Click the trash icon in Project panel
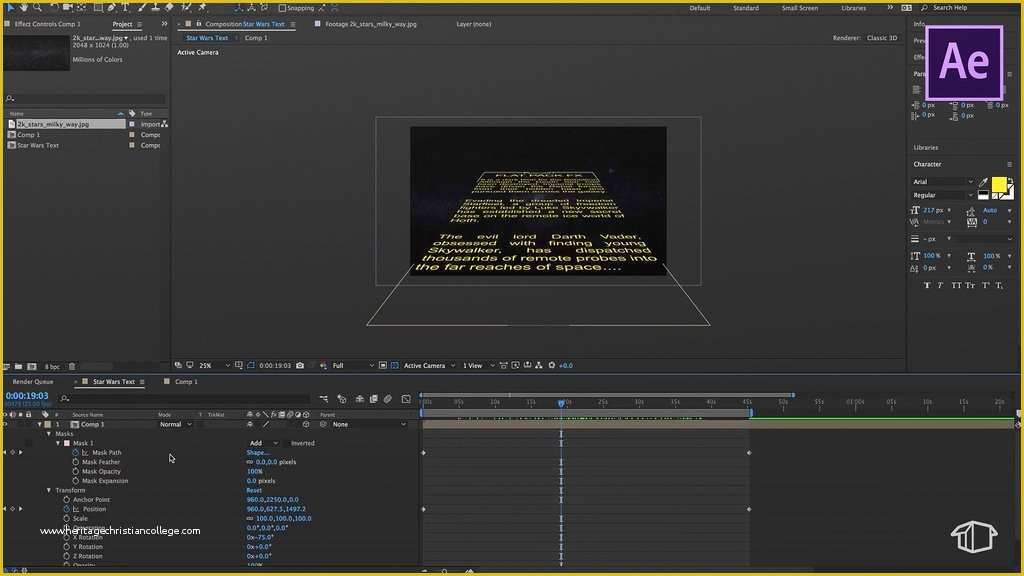 tap(72, 366)
